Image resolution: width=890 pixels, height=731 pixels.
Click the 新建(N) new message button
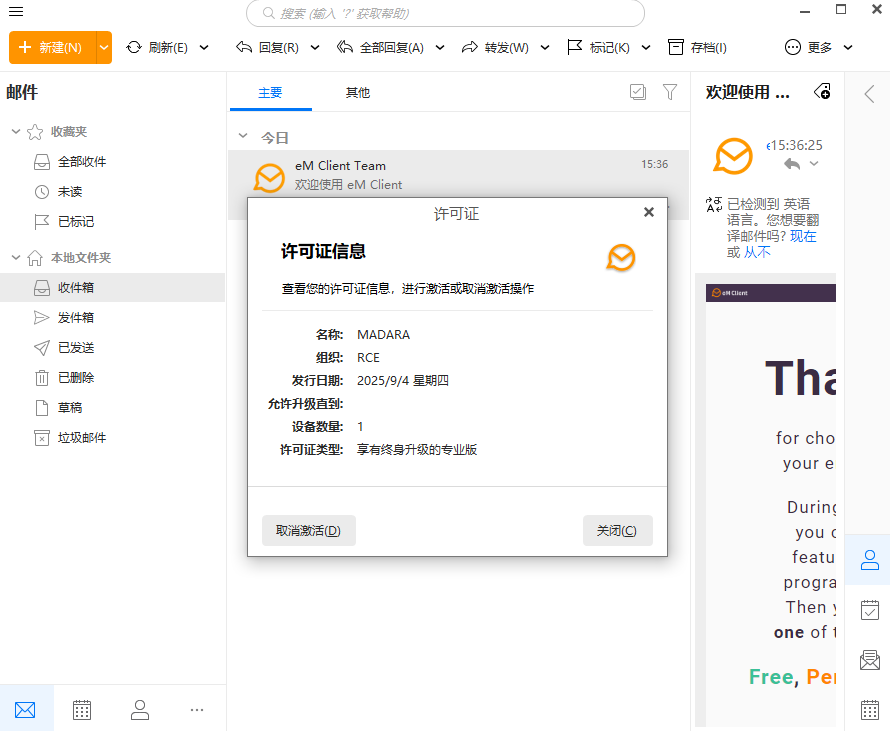[52, 47]
